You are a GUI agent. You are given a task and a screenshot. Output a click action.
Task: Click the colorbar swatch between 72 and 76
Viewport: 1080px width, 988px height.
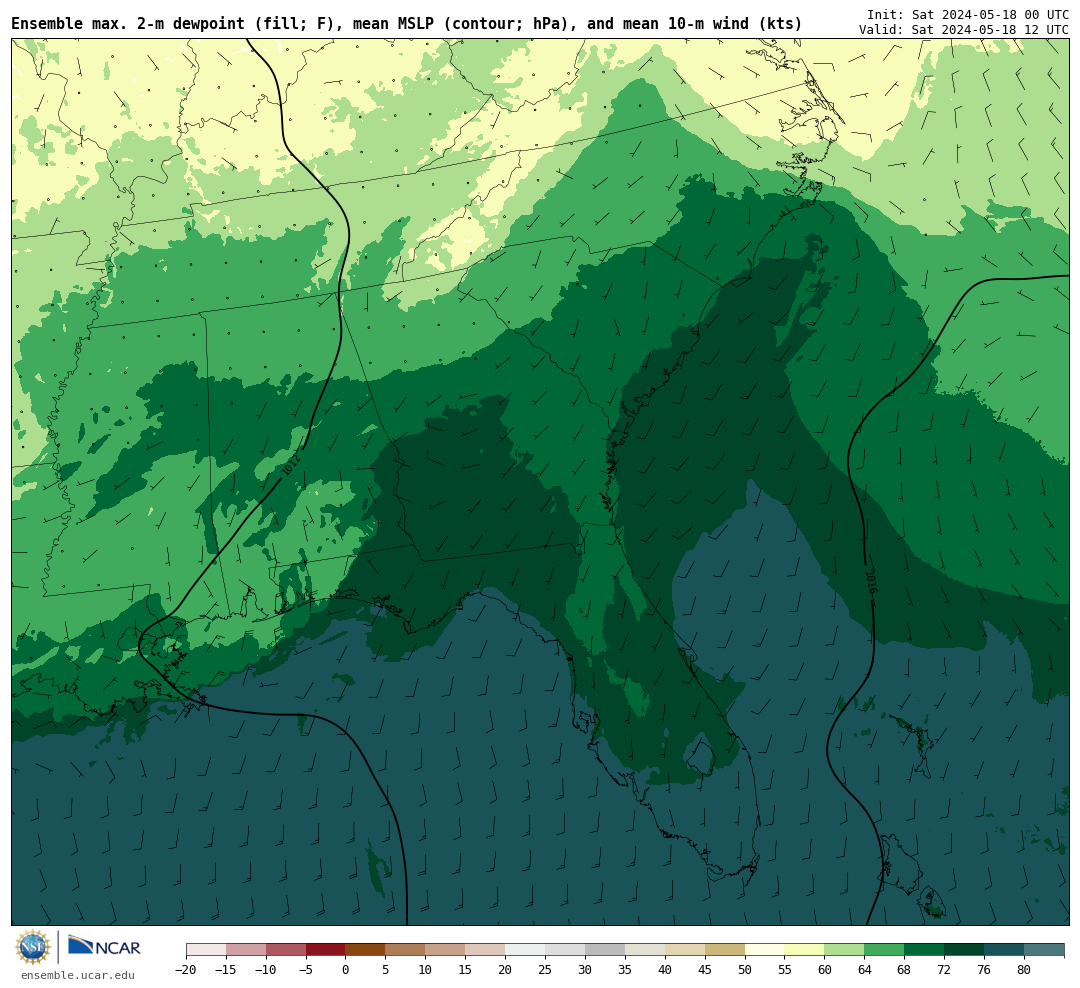click(964, 950)
